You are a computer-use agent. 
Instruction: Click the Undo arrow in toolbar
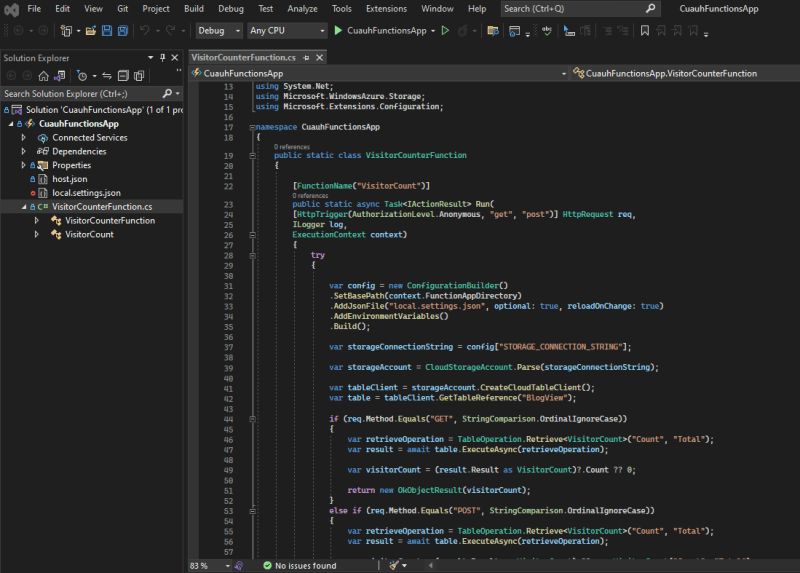point(145,31)
